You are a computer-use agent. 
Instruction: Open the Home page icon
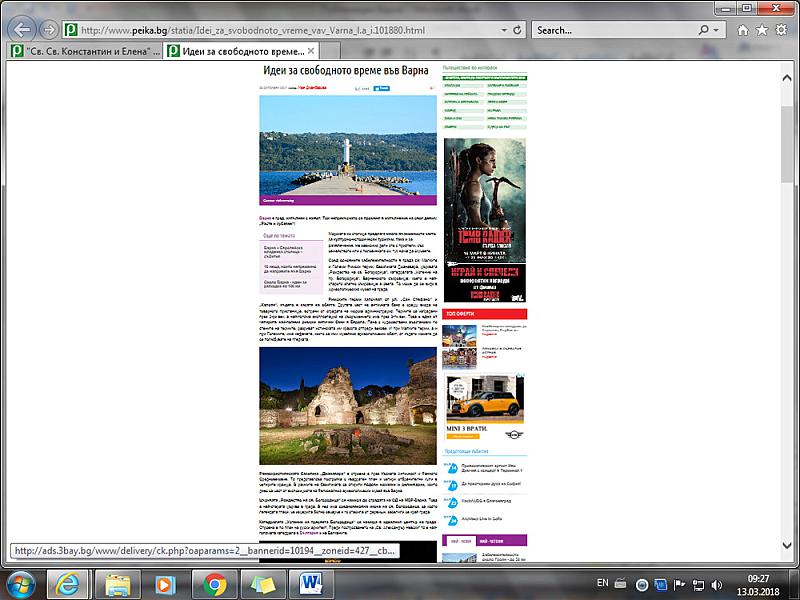click(741, 30)
